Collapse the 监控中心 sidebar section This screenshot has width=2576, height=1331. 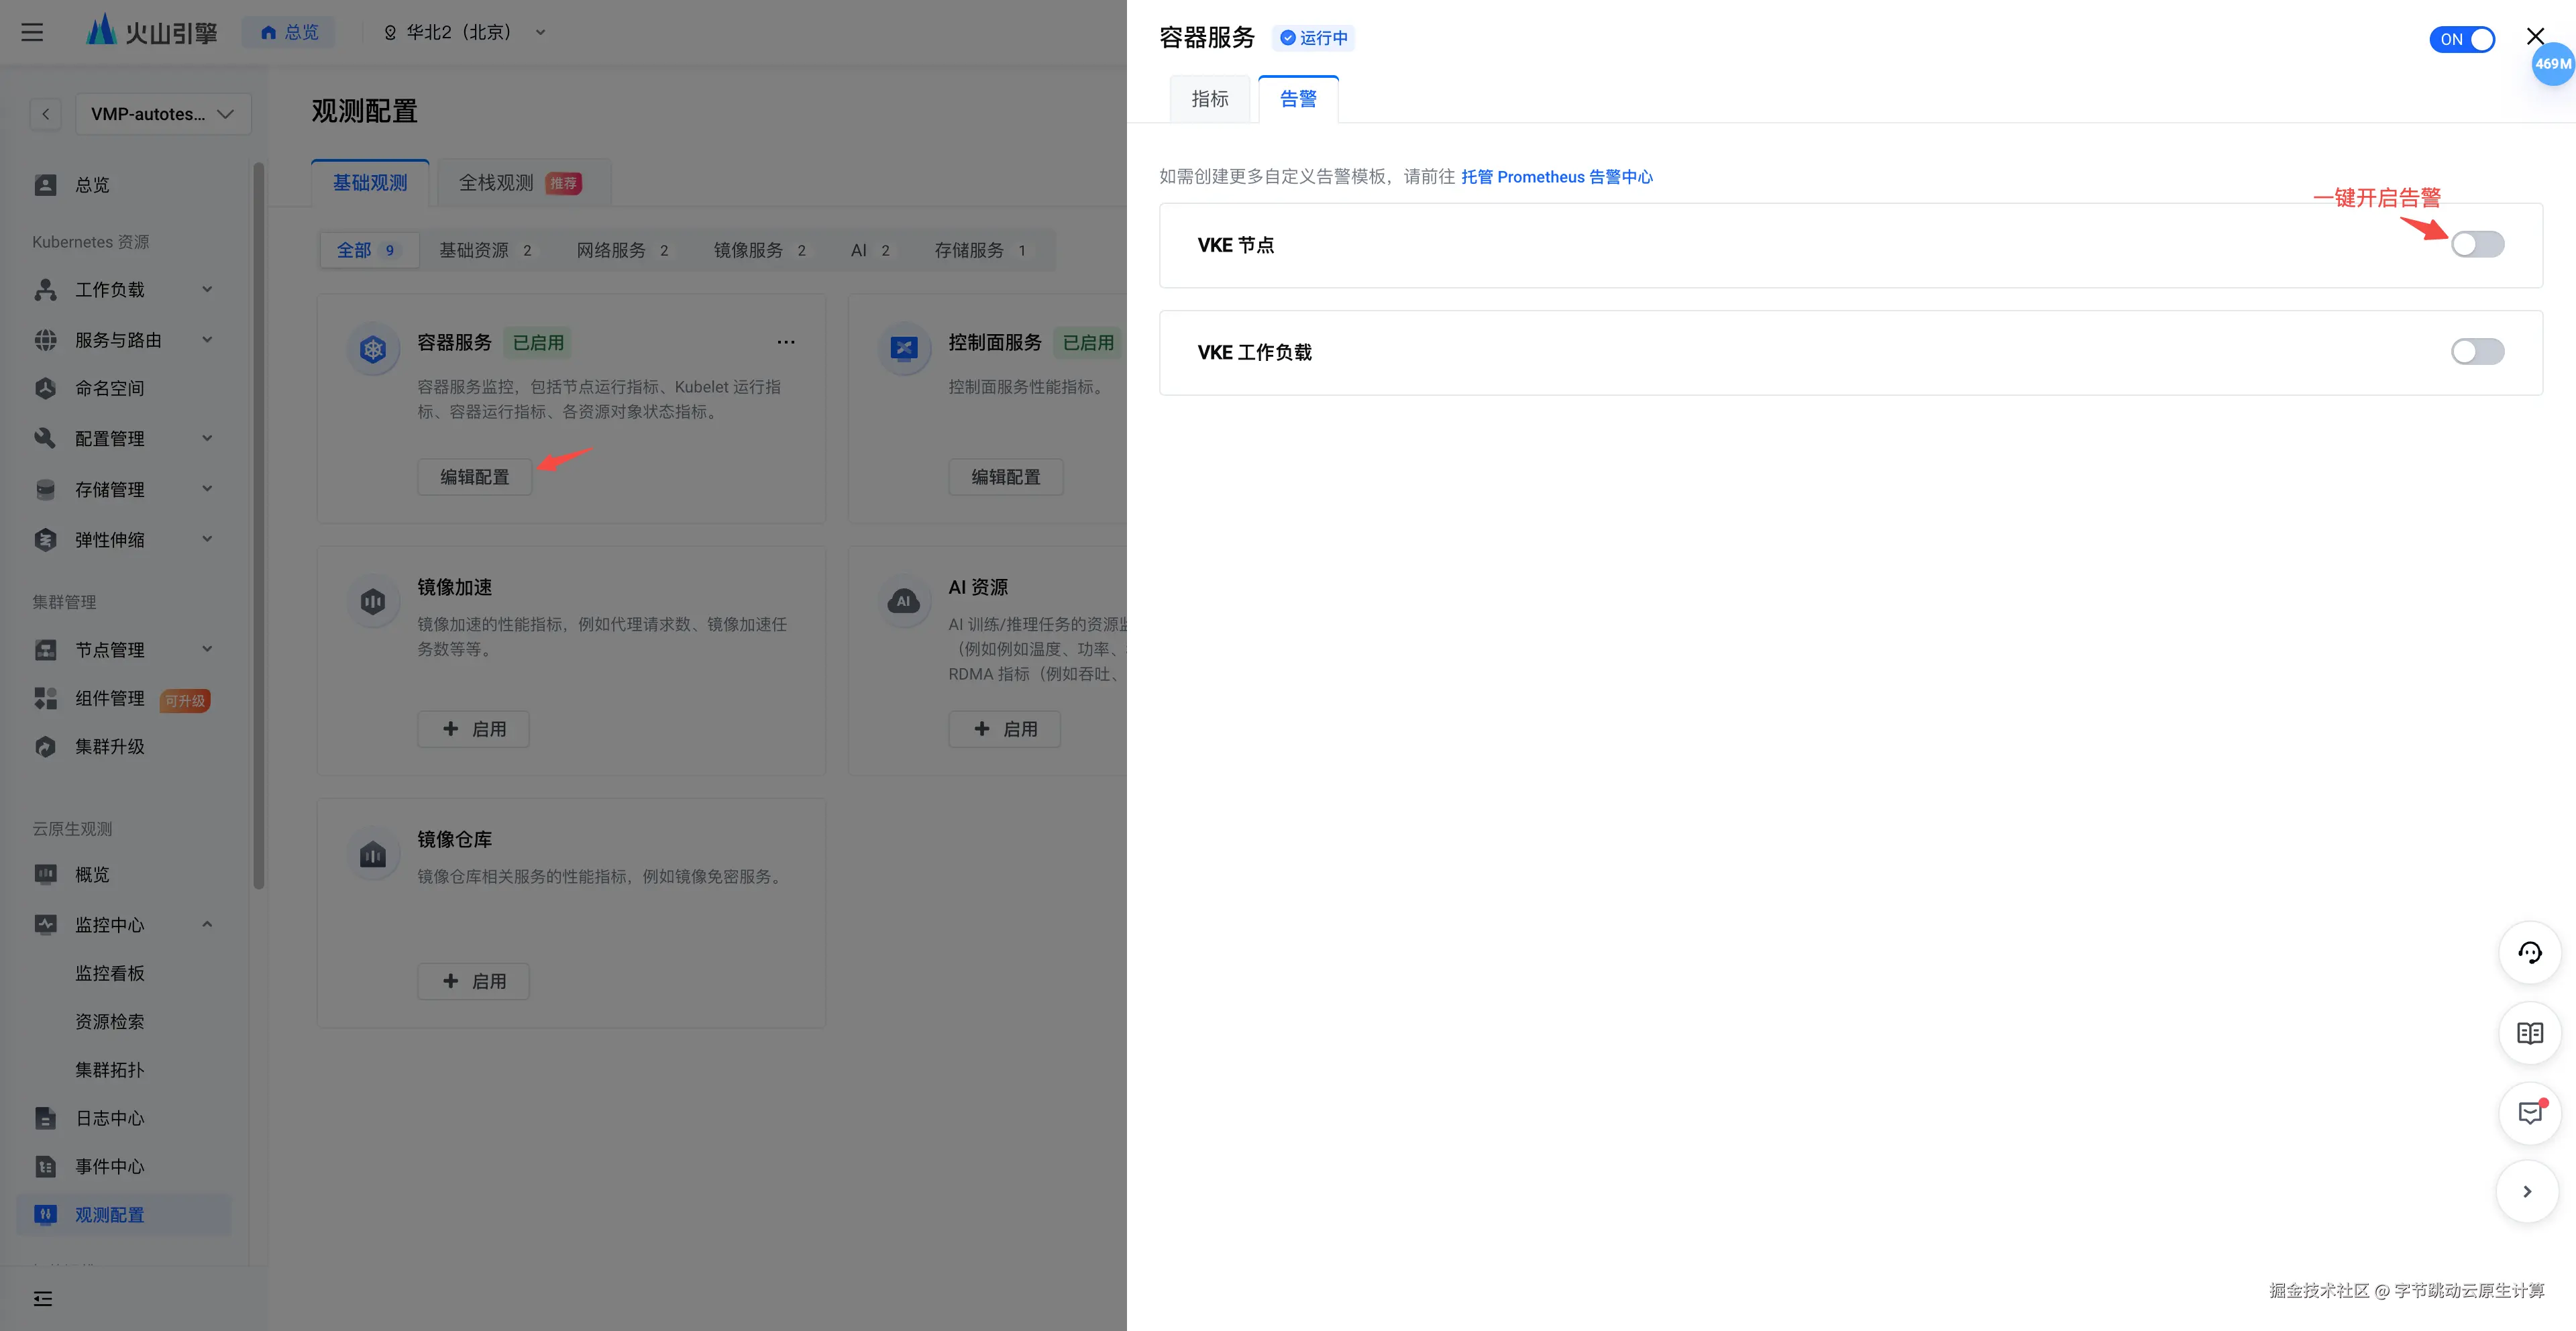(207, 924)
